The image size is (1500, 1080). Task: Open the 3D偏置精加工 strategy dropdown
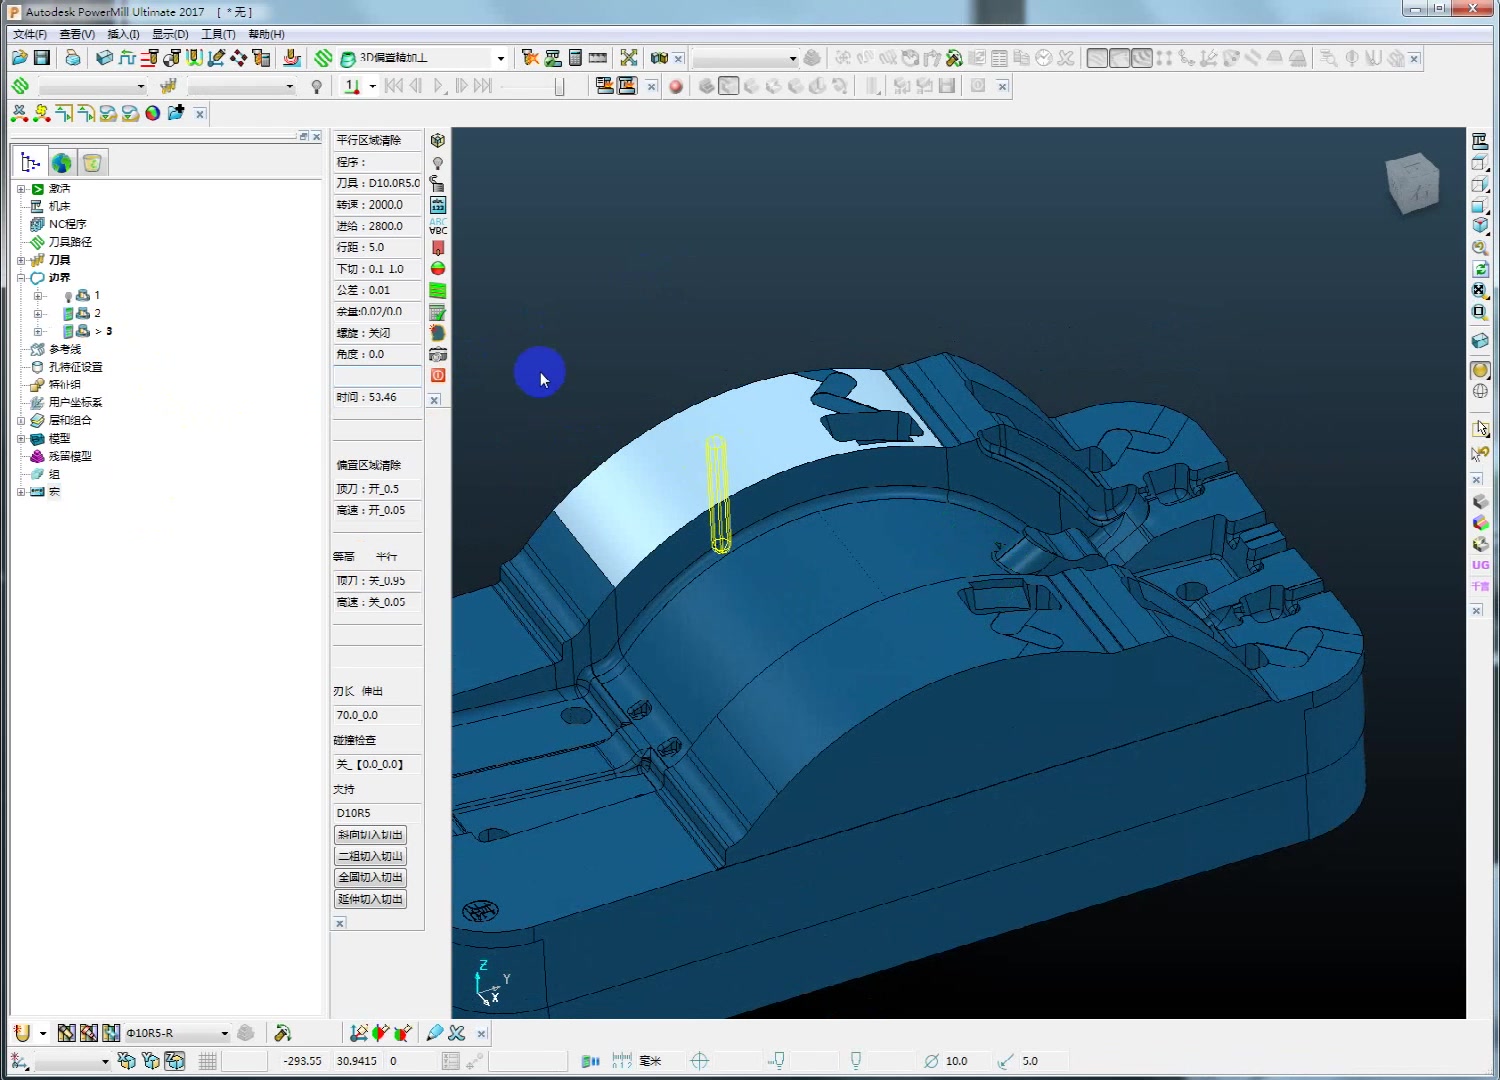(x=501, y=58)
